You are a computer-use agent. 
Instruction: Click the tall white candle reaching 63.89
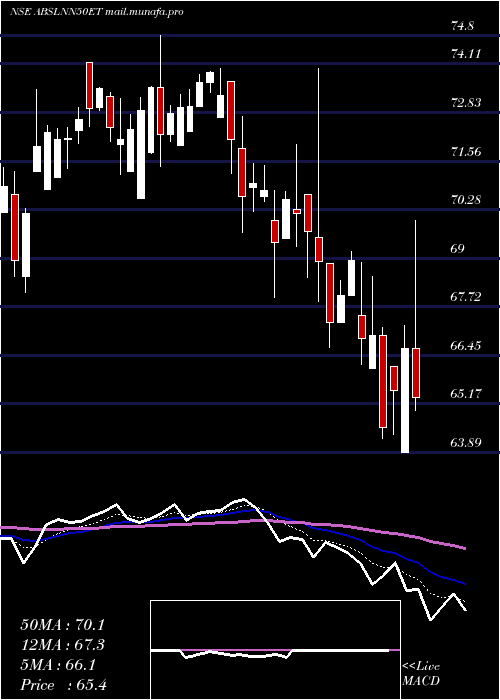[x=405, y=400]
